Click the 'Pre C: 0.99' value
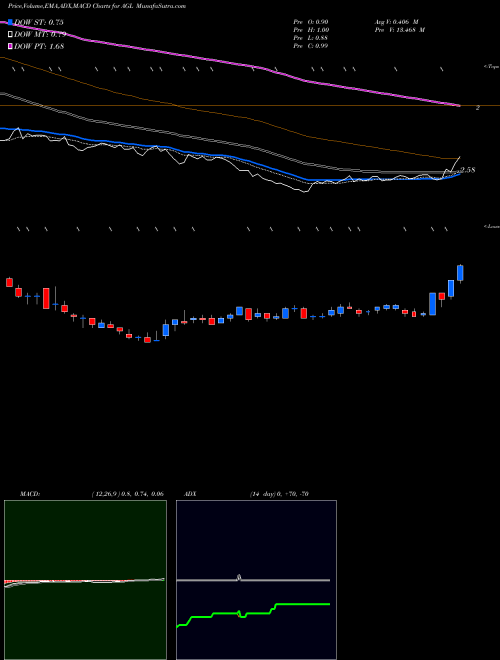Screen dimensions: 500x660 [311, 46]
